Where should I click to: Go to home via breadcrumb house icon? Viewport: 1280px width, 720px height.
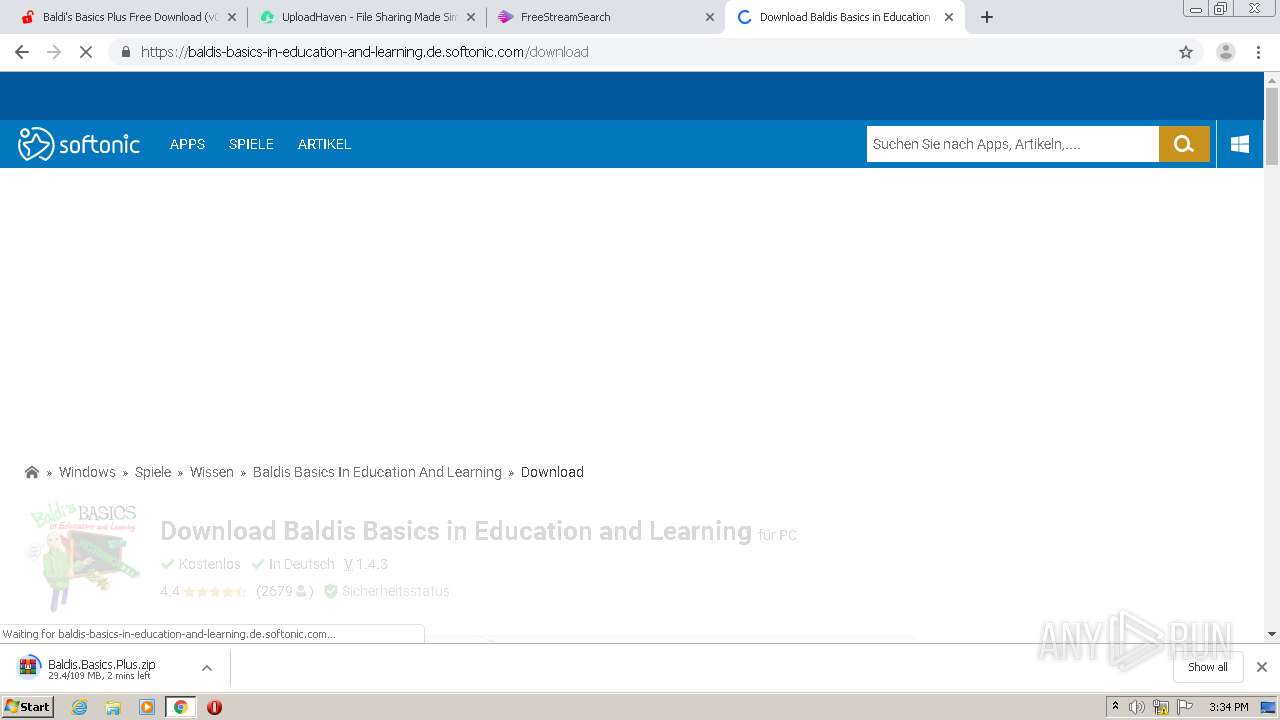tap(32, 472)
